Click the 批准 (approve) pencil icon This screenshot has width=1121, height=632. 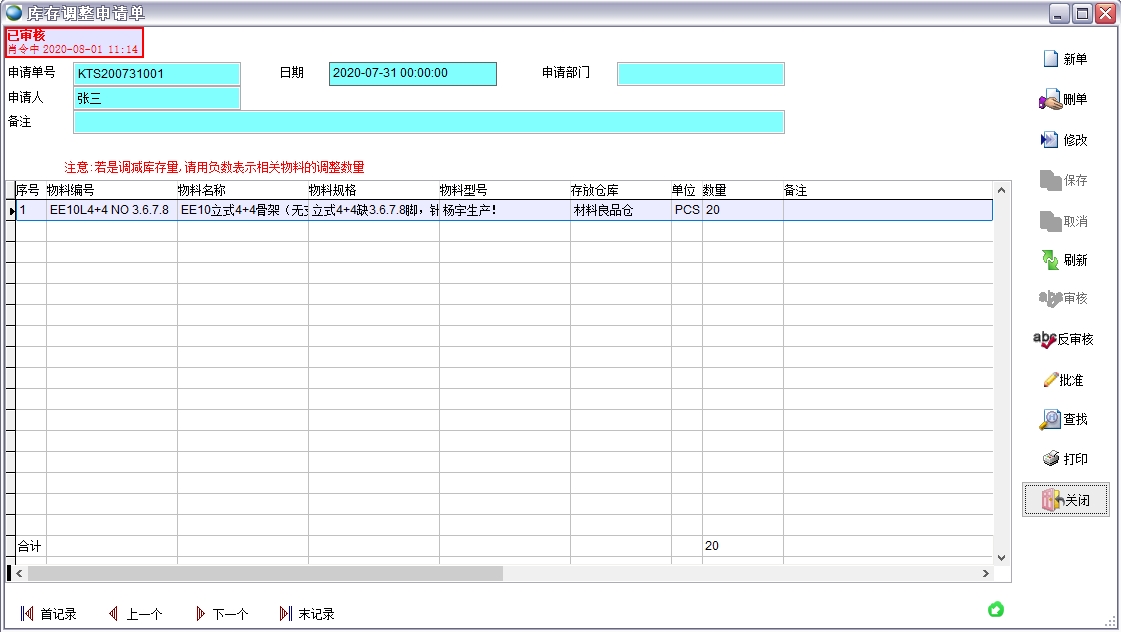point(1050,380)
